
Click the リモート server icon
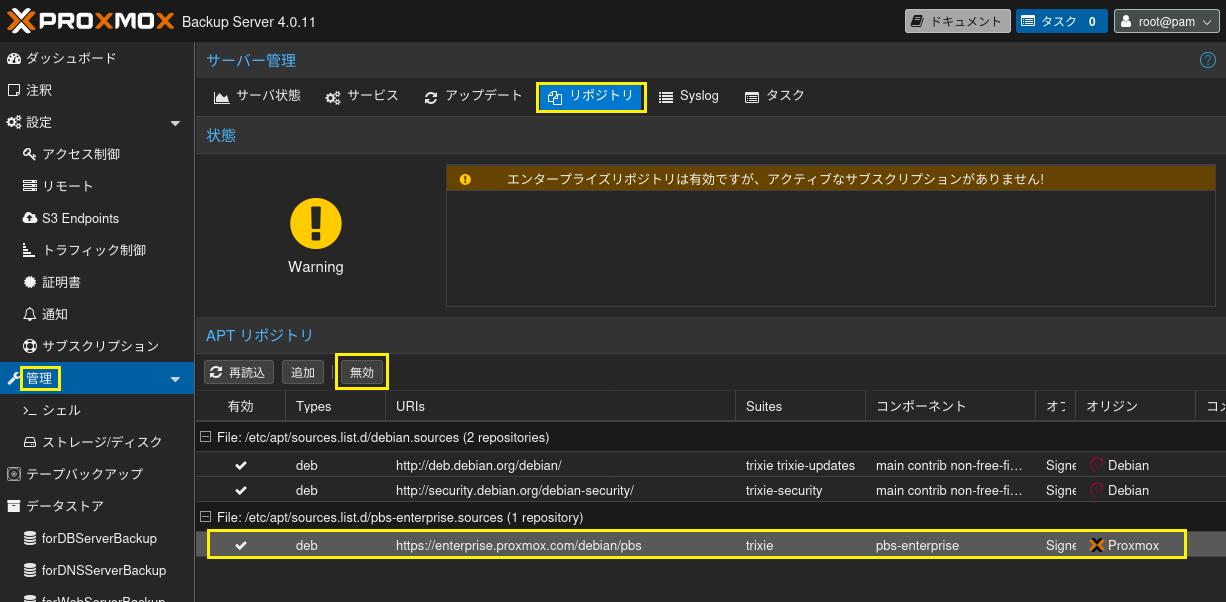coord(30,186)
